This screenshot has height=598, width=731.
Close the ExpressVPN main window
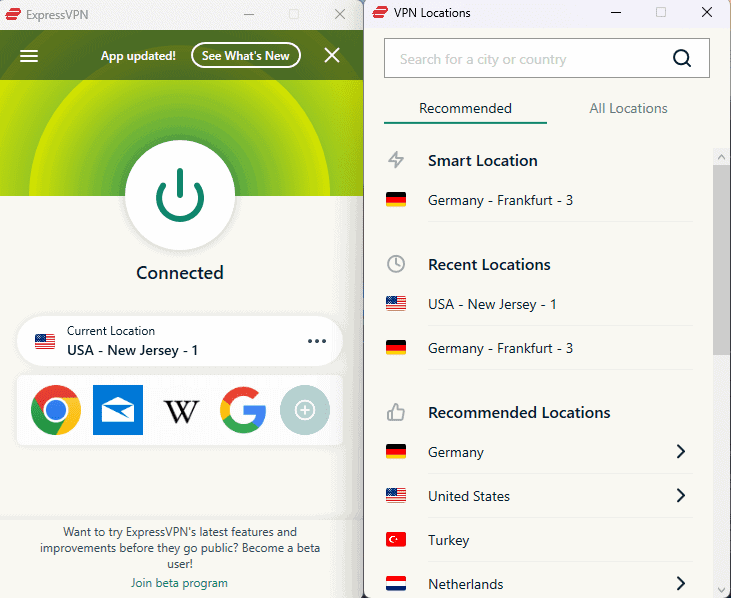[340, 14]
